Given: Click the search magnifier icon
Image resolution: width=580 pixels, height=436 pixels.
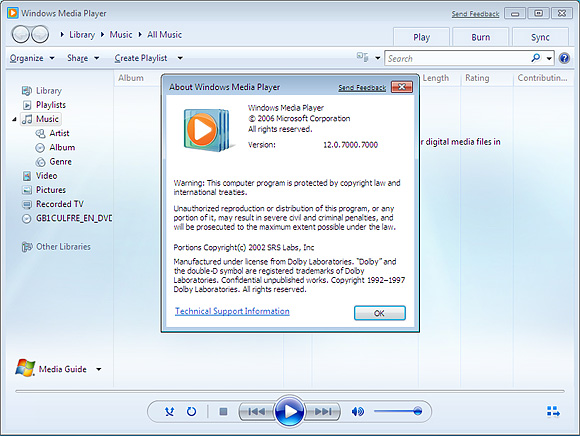Looking at the screenshot, I should click(x=536, y=58).
